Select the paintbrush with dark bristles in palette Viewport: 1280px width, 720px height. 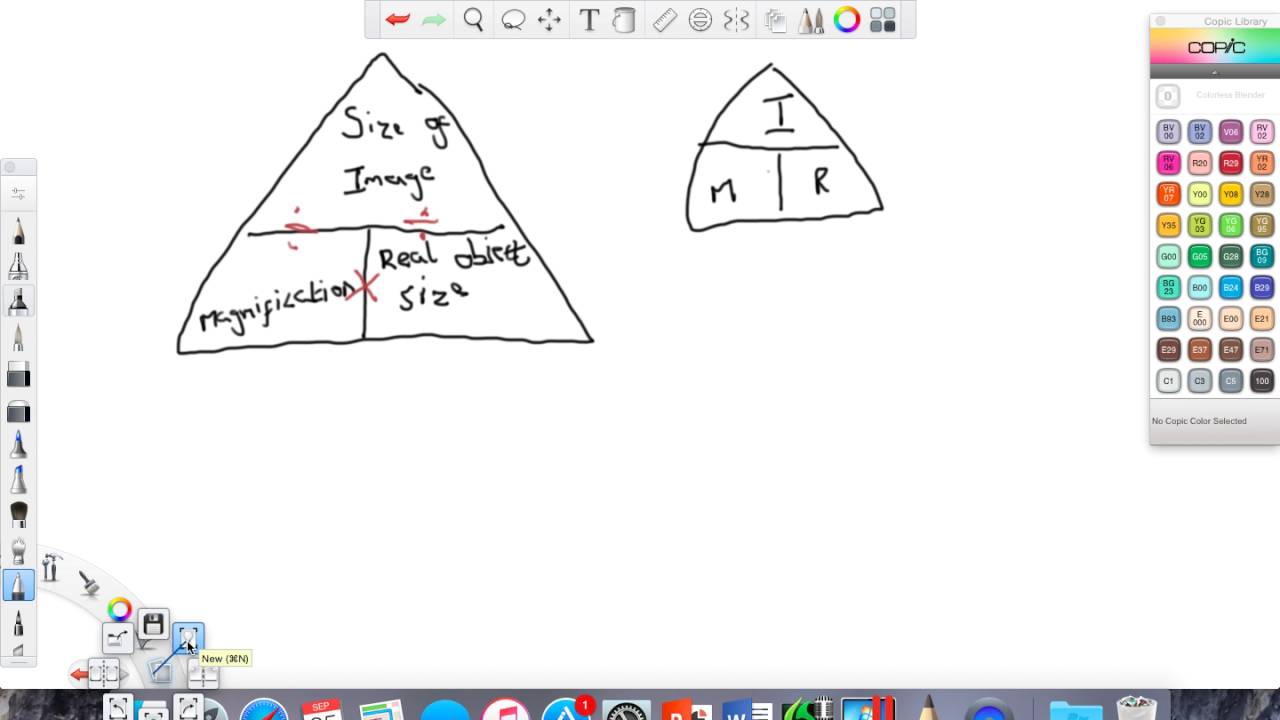click(18, 515)
